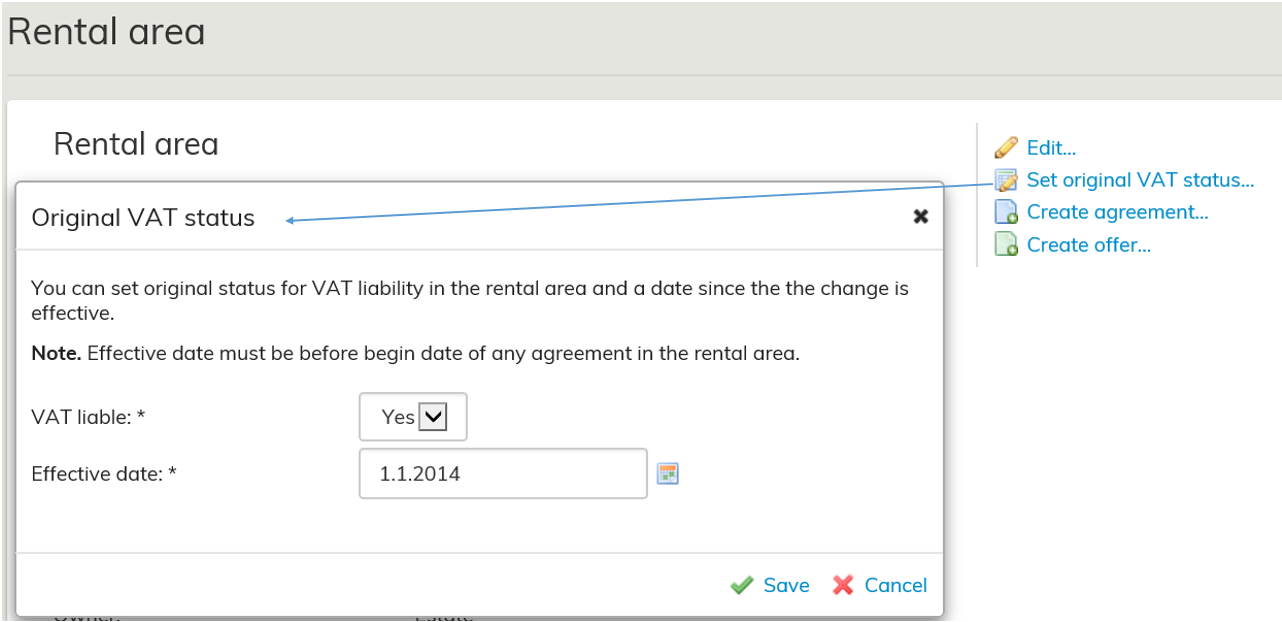Click the Effective date field showing 1.1.2014
This screenshot has width=1282, height=622.
[x=503, y=474]
